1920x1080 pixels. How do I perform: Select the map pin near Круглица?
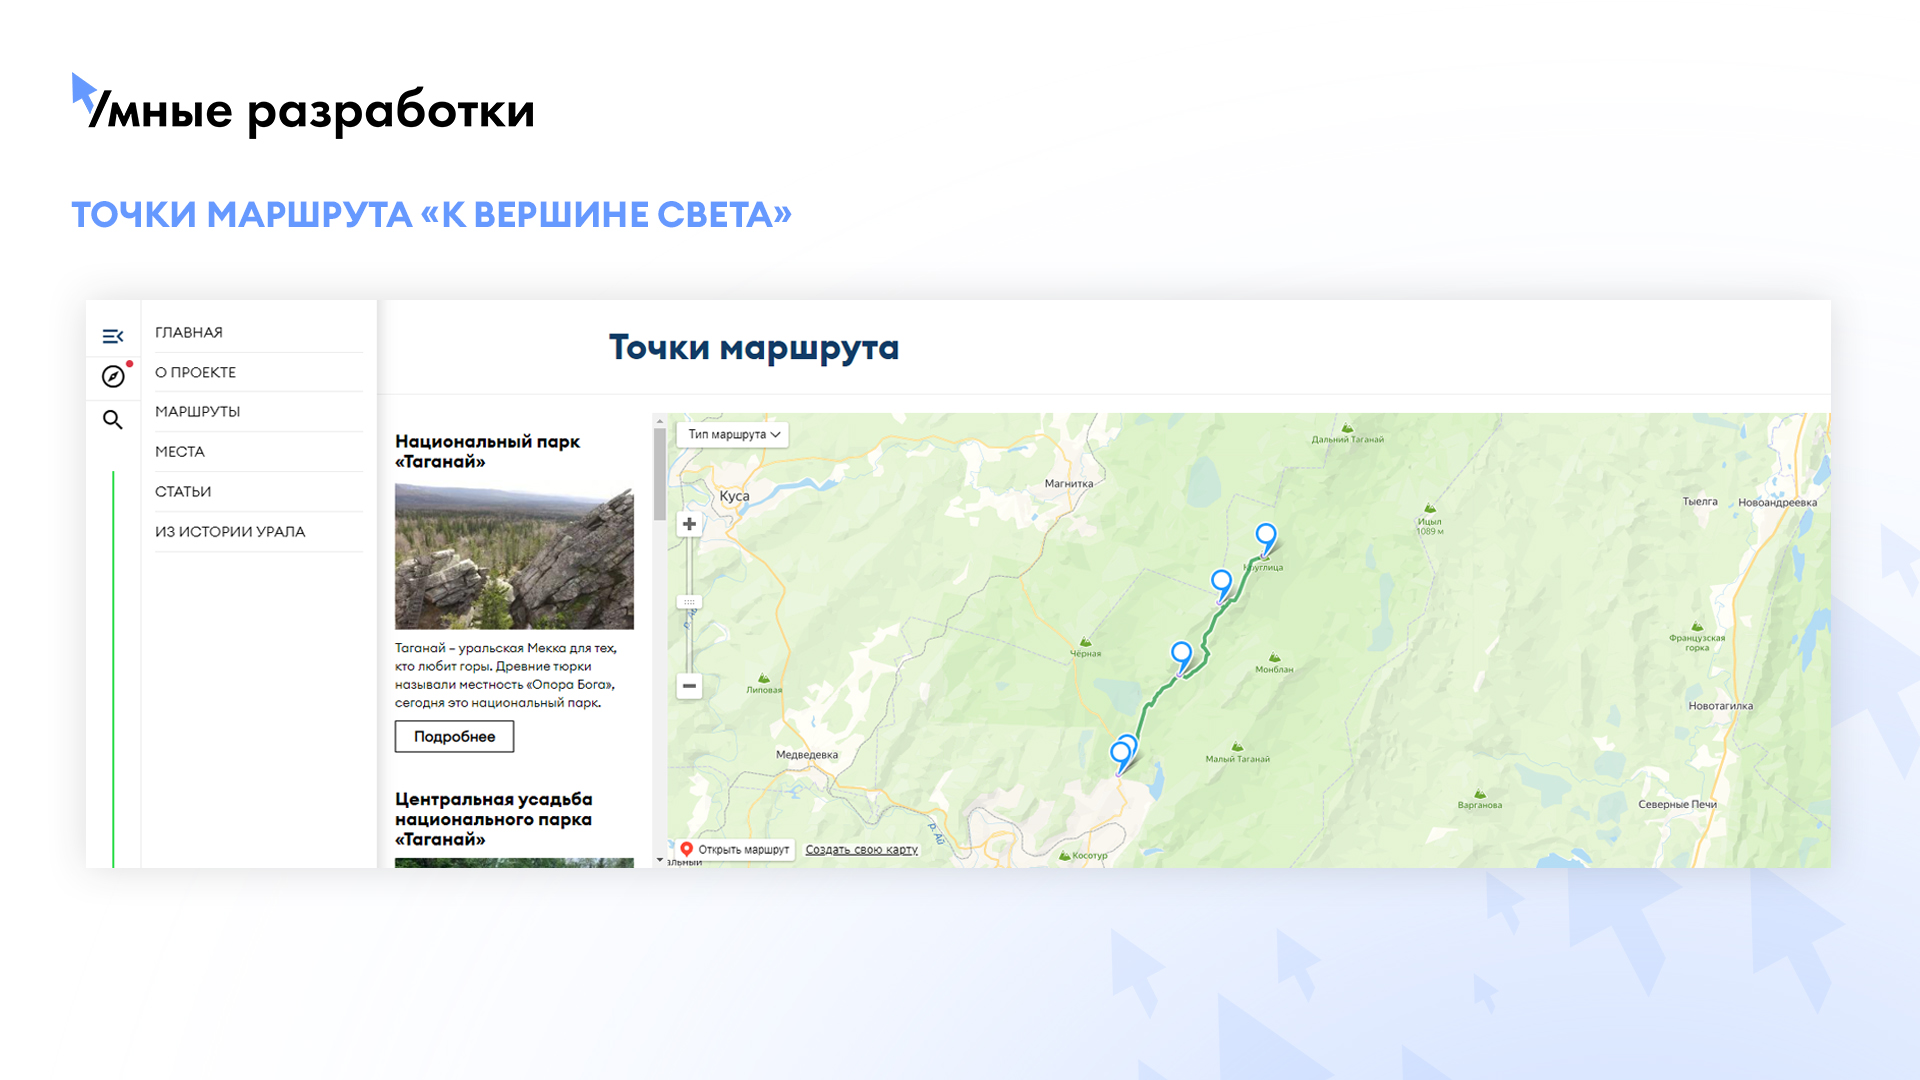[1266, 537]
